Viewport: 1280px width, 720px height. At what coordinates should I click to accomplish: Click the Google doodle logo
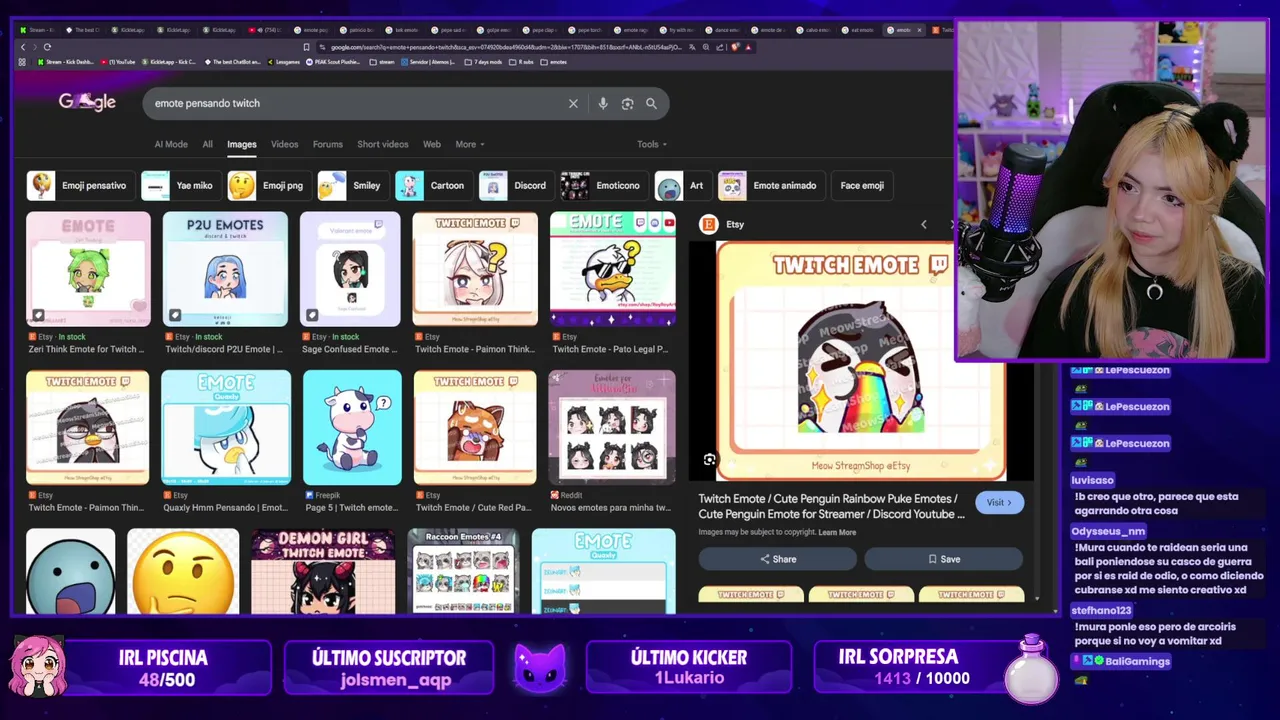87,101
